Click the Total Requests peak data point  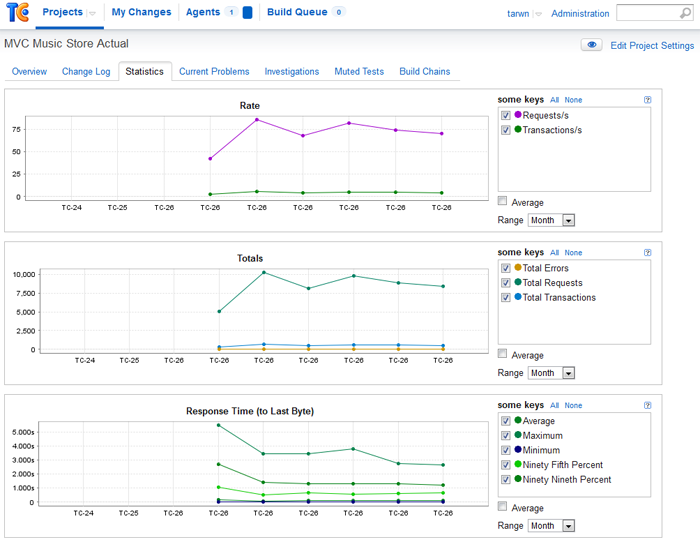[264, 272]
